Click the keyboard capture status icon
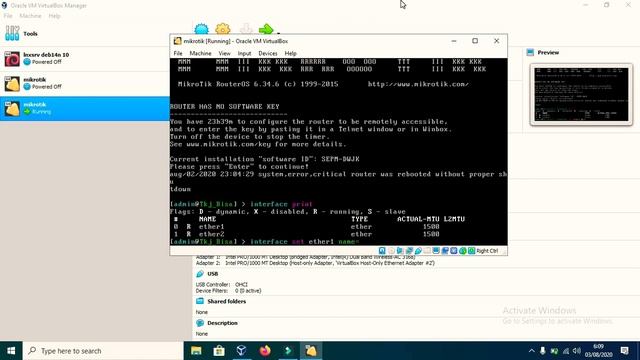Viewport: 640px width, 360px height. click(471, 251)
